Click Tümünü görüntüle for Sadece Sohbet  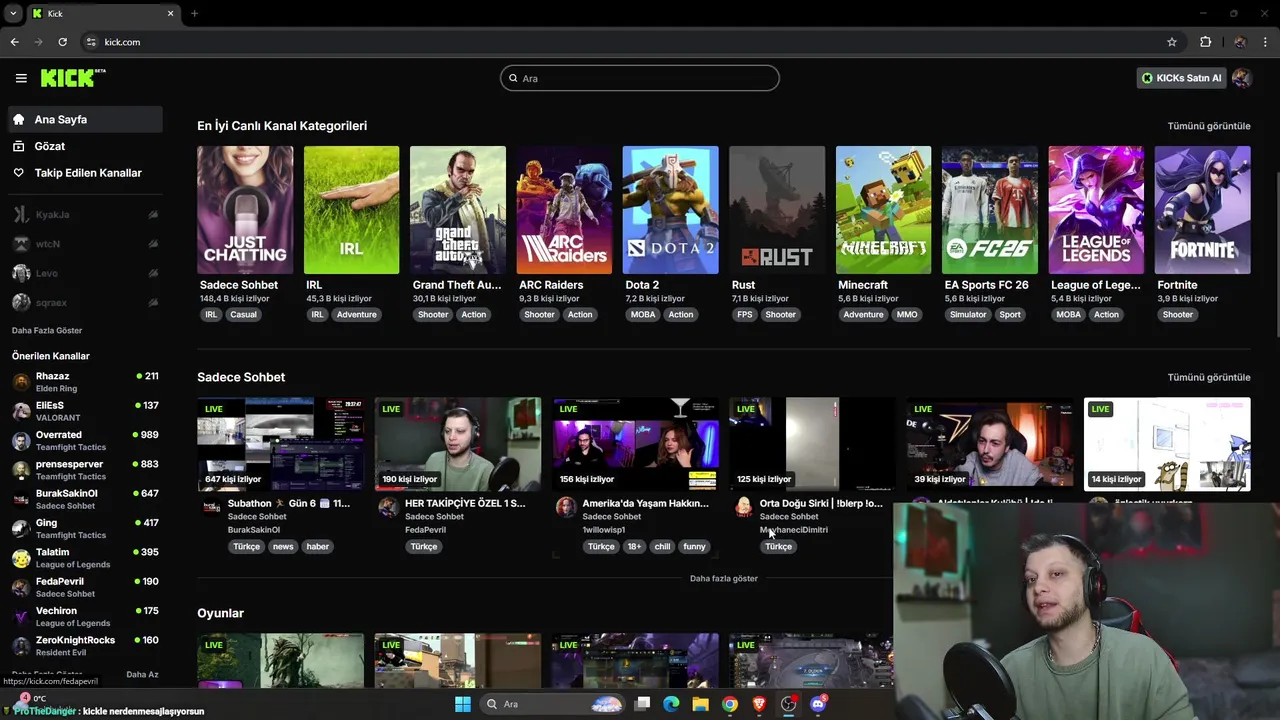[x=1209, y=377]
